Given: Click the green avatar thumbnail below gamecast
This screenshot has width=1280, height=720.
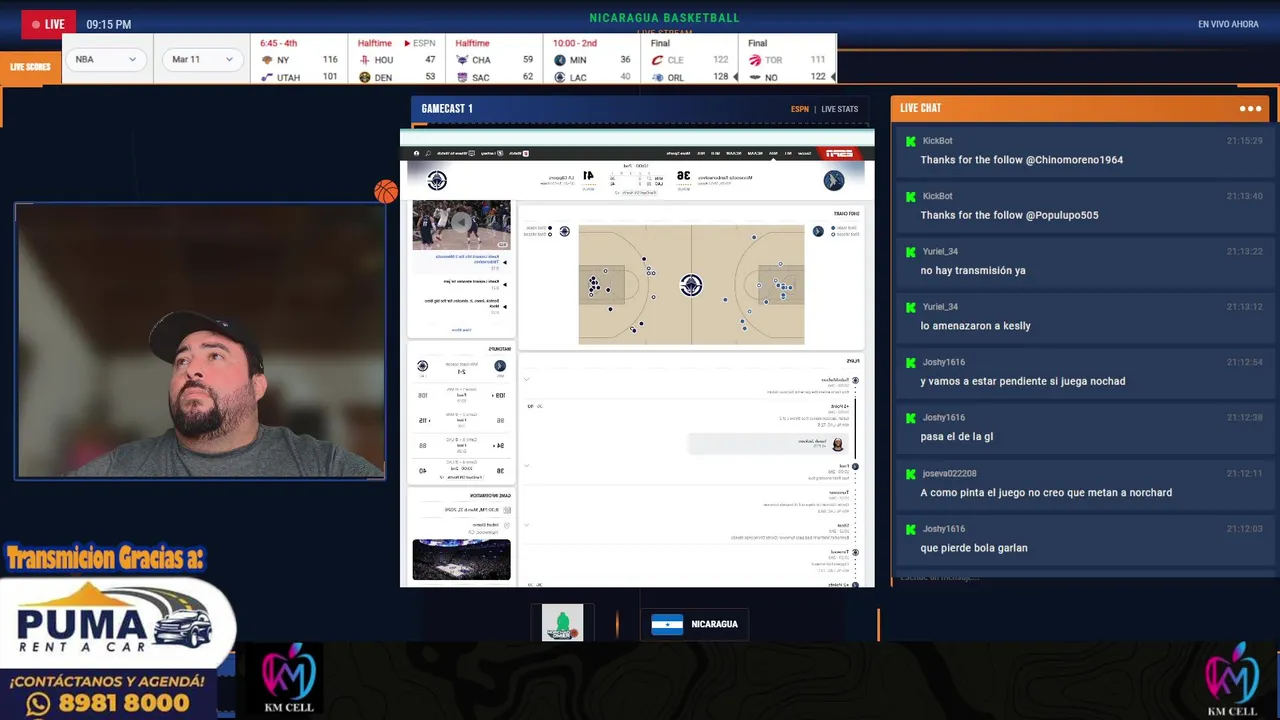Looking at the screenshot, I should [562, 623].
